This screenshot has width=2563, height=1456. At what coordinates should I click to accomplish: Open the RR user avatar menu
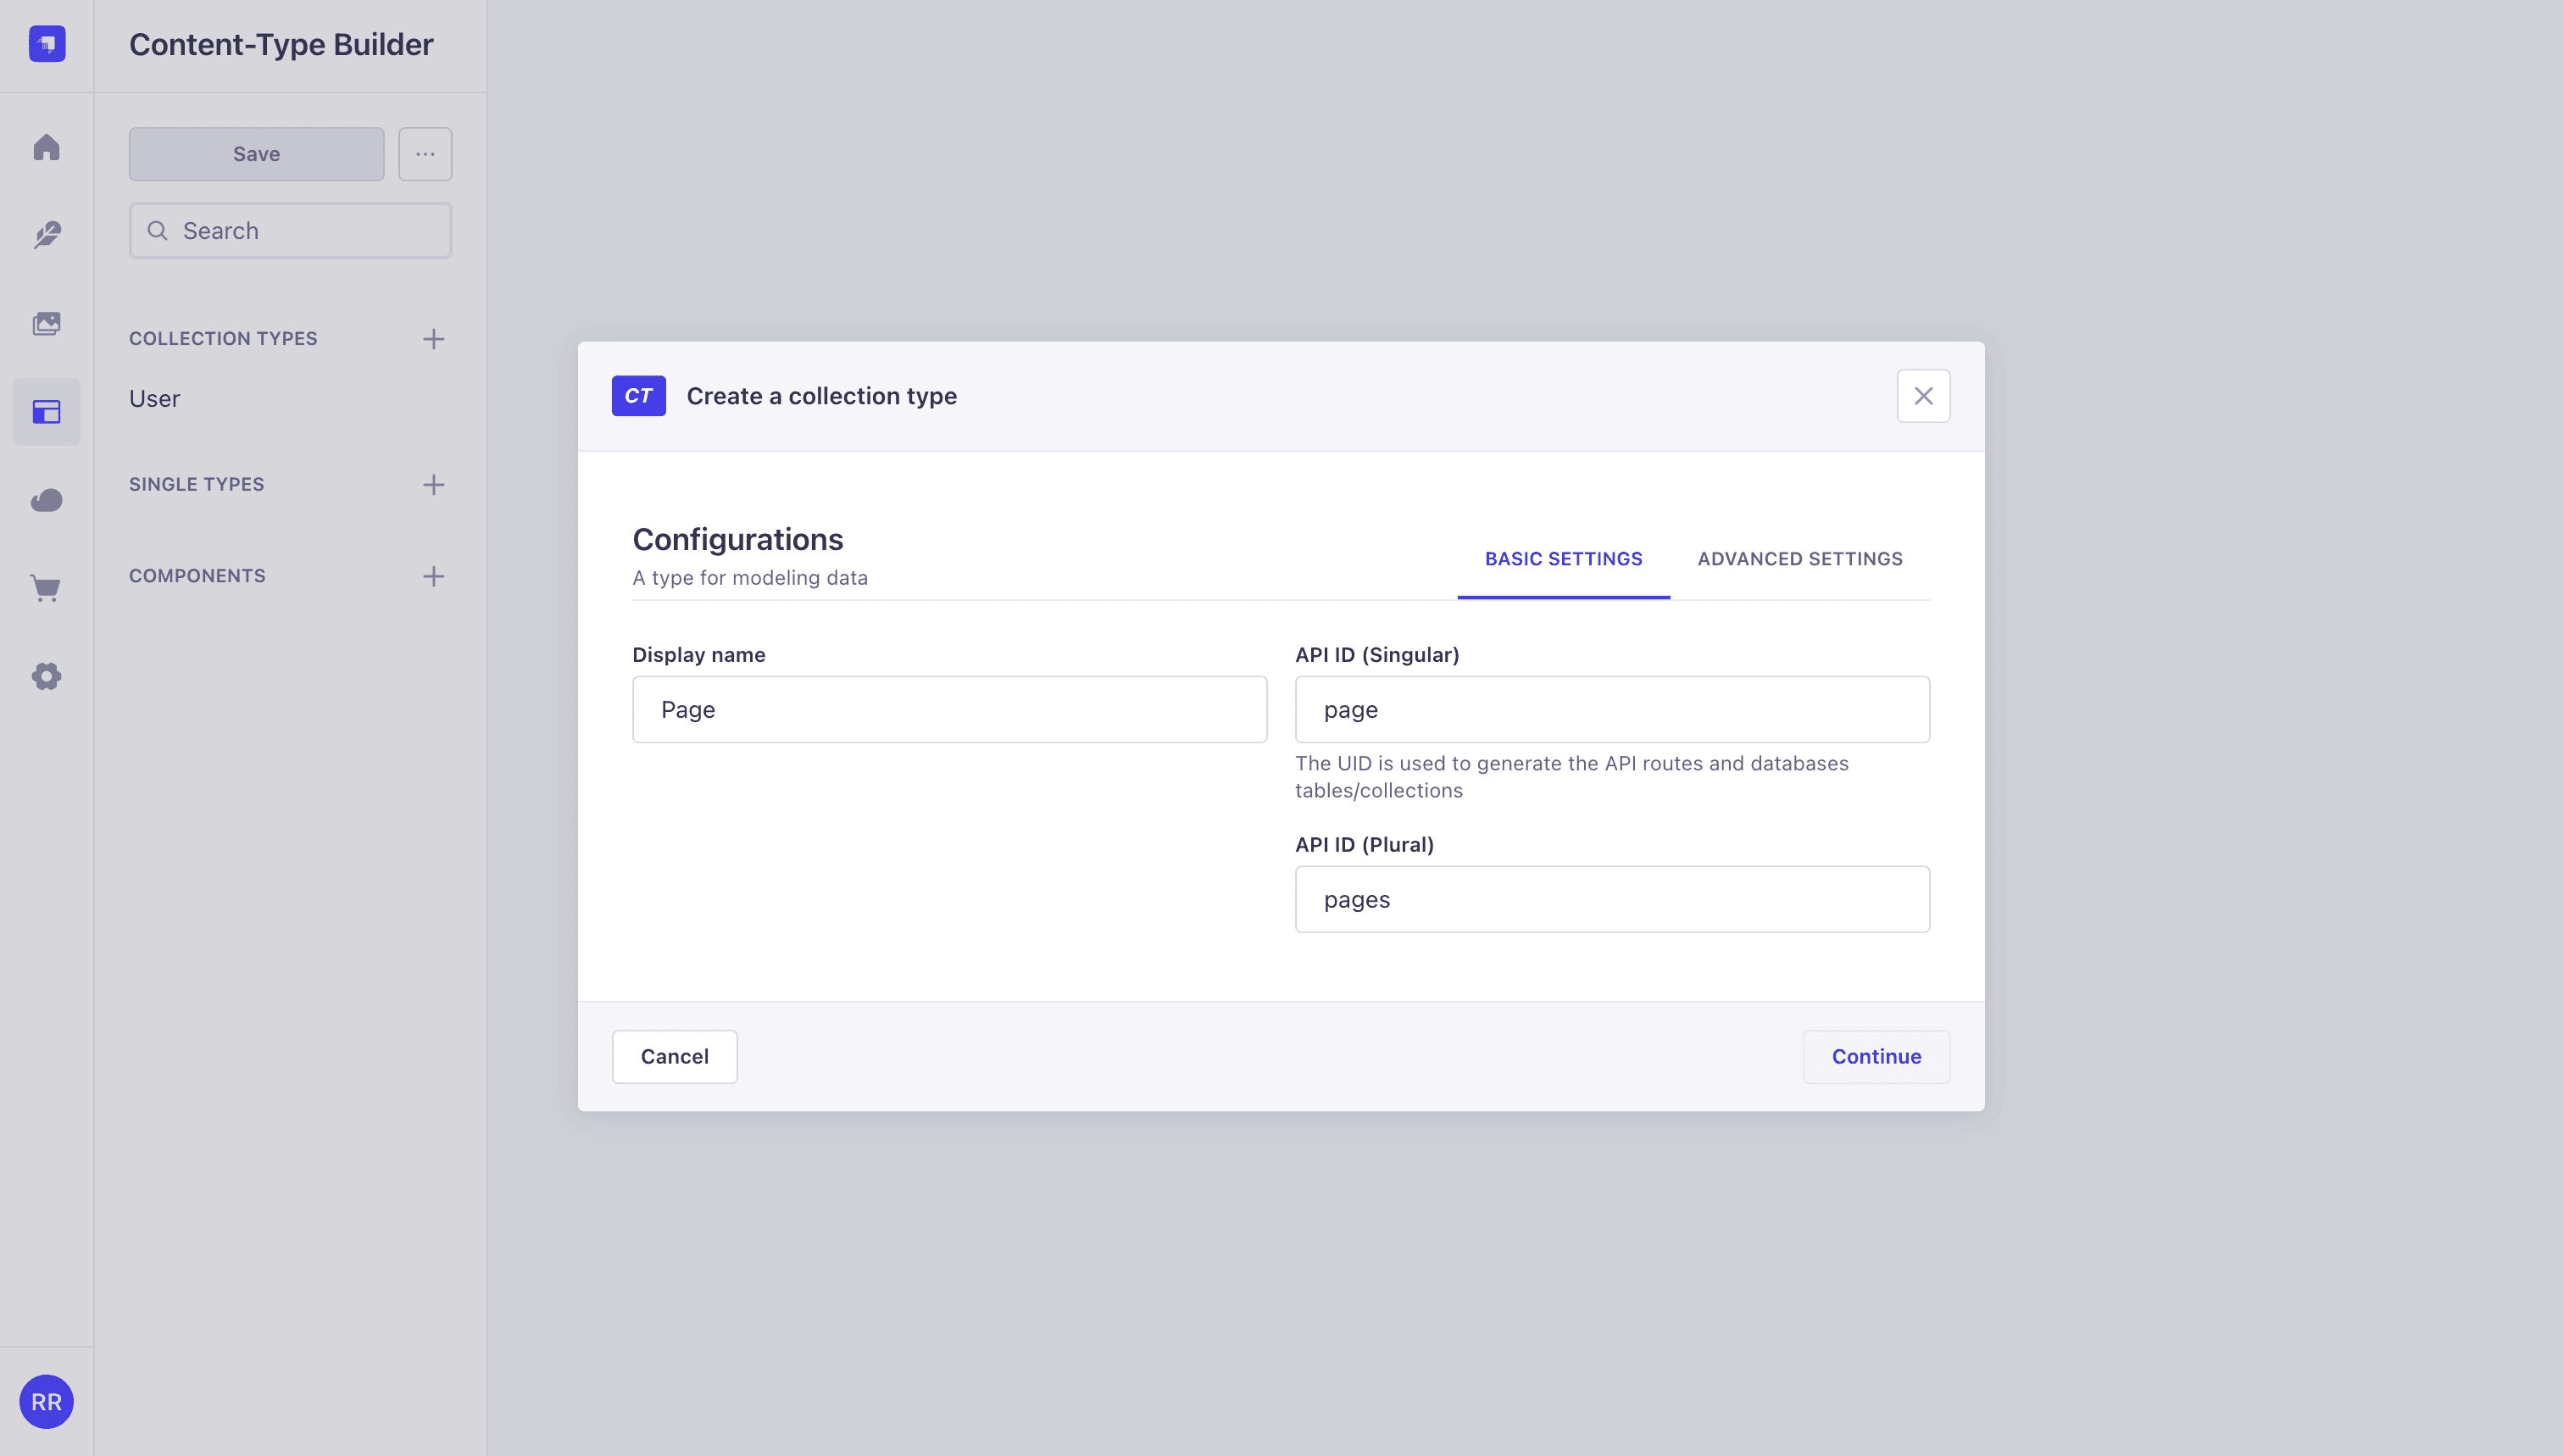[x=46, y=1401]
